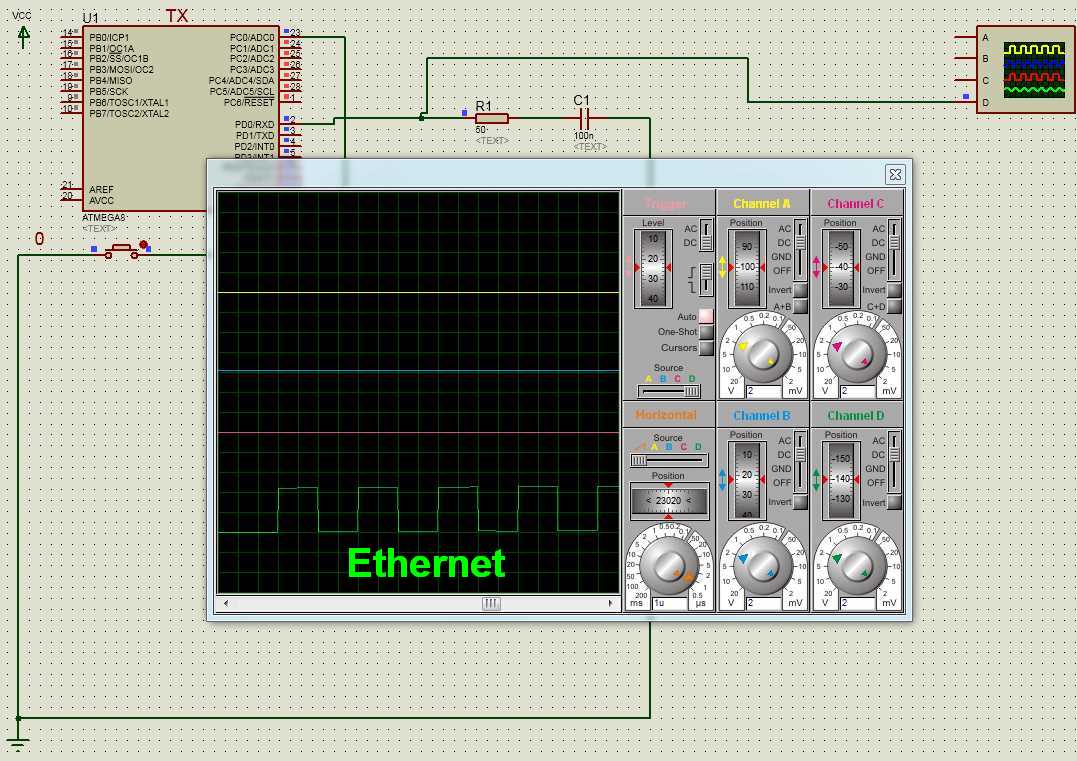Screen dimensions: 1077x761
Task: Click Channel D coupling mode slider
Action: point(894,462)
